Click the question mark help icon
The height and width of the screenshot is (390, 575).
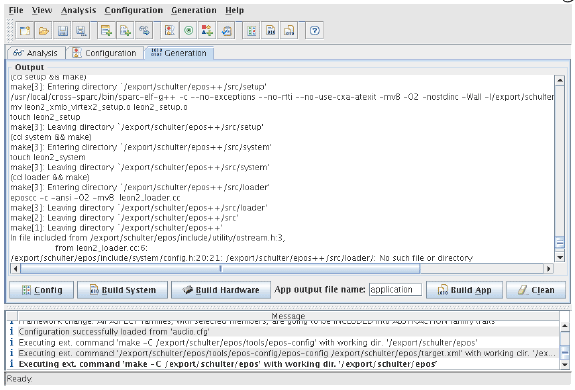(x=315, y=31)
